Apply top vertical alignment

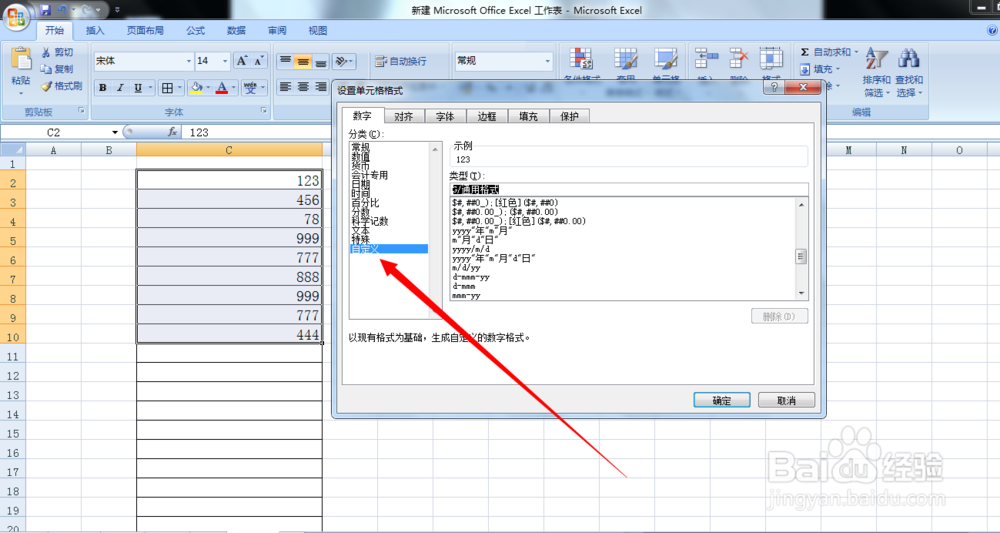285,61
